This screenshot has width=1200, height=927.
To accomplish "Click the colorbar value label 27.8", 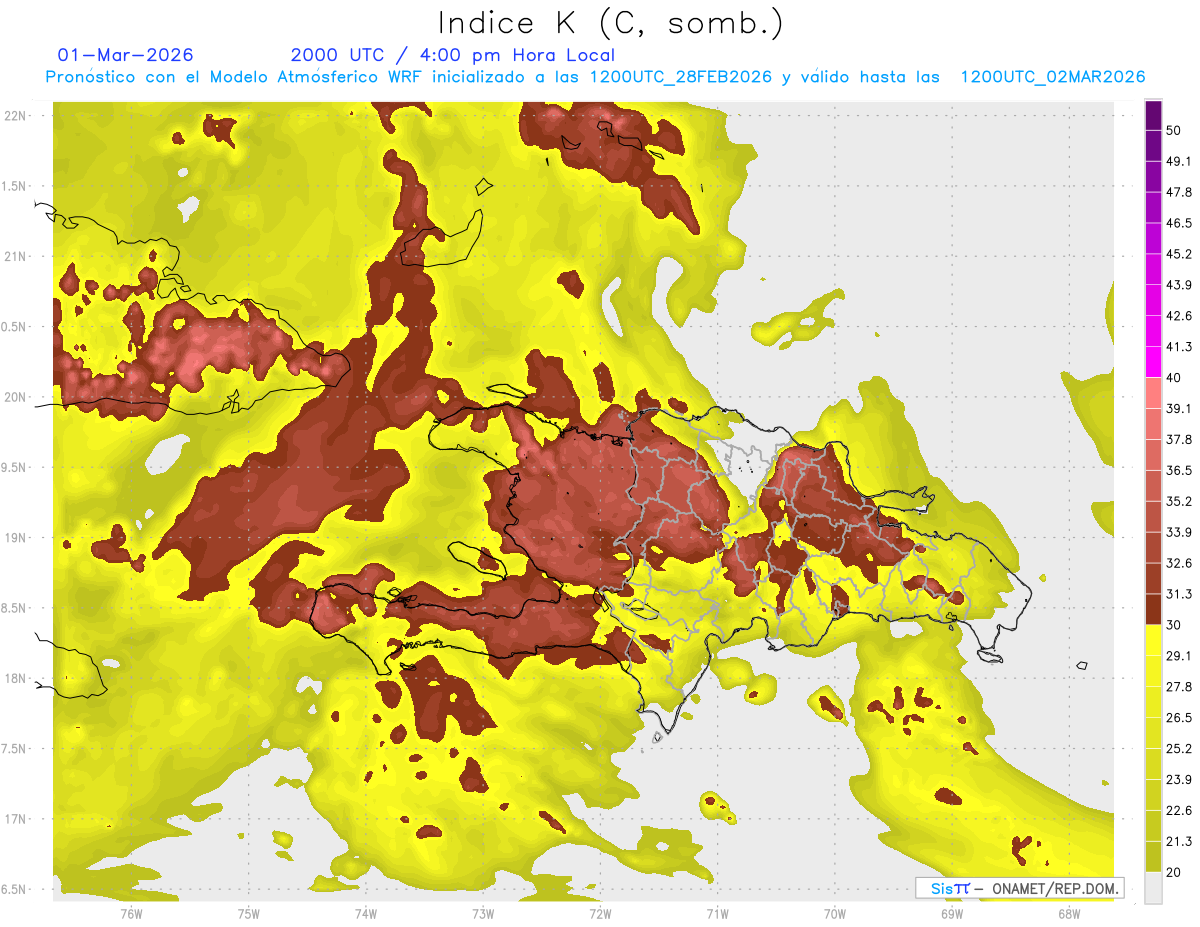I will point(1178,687).
